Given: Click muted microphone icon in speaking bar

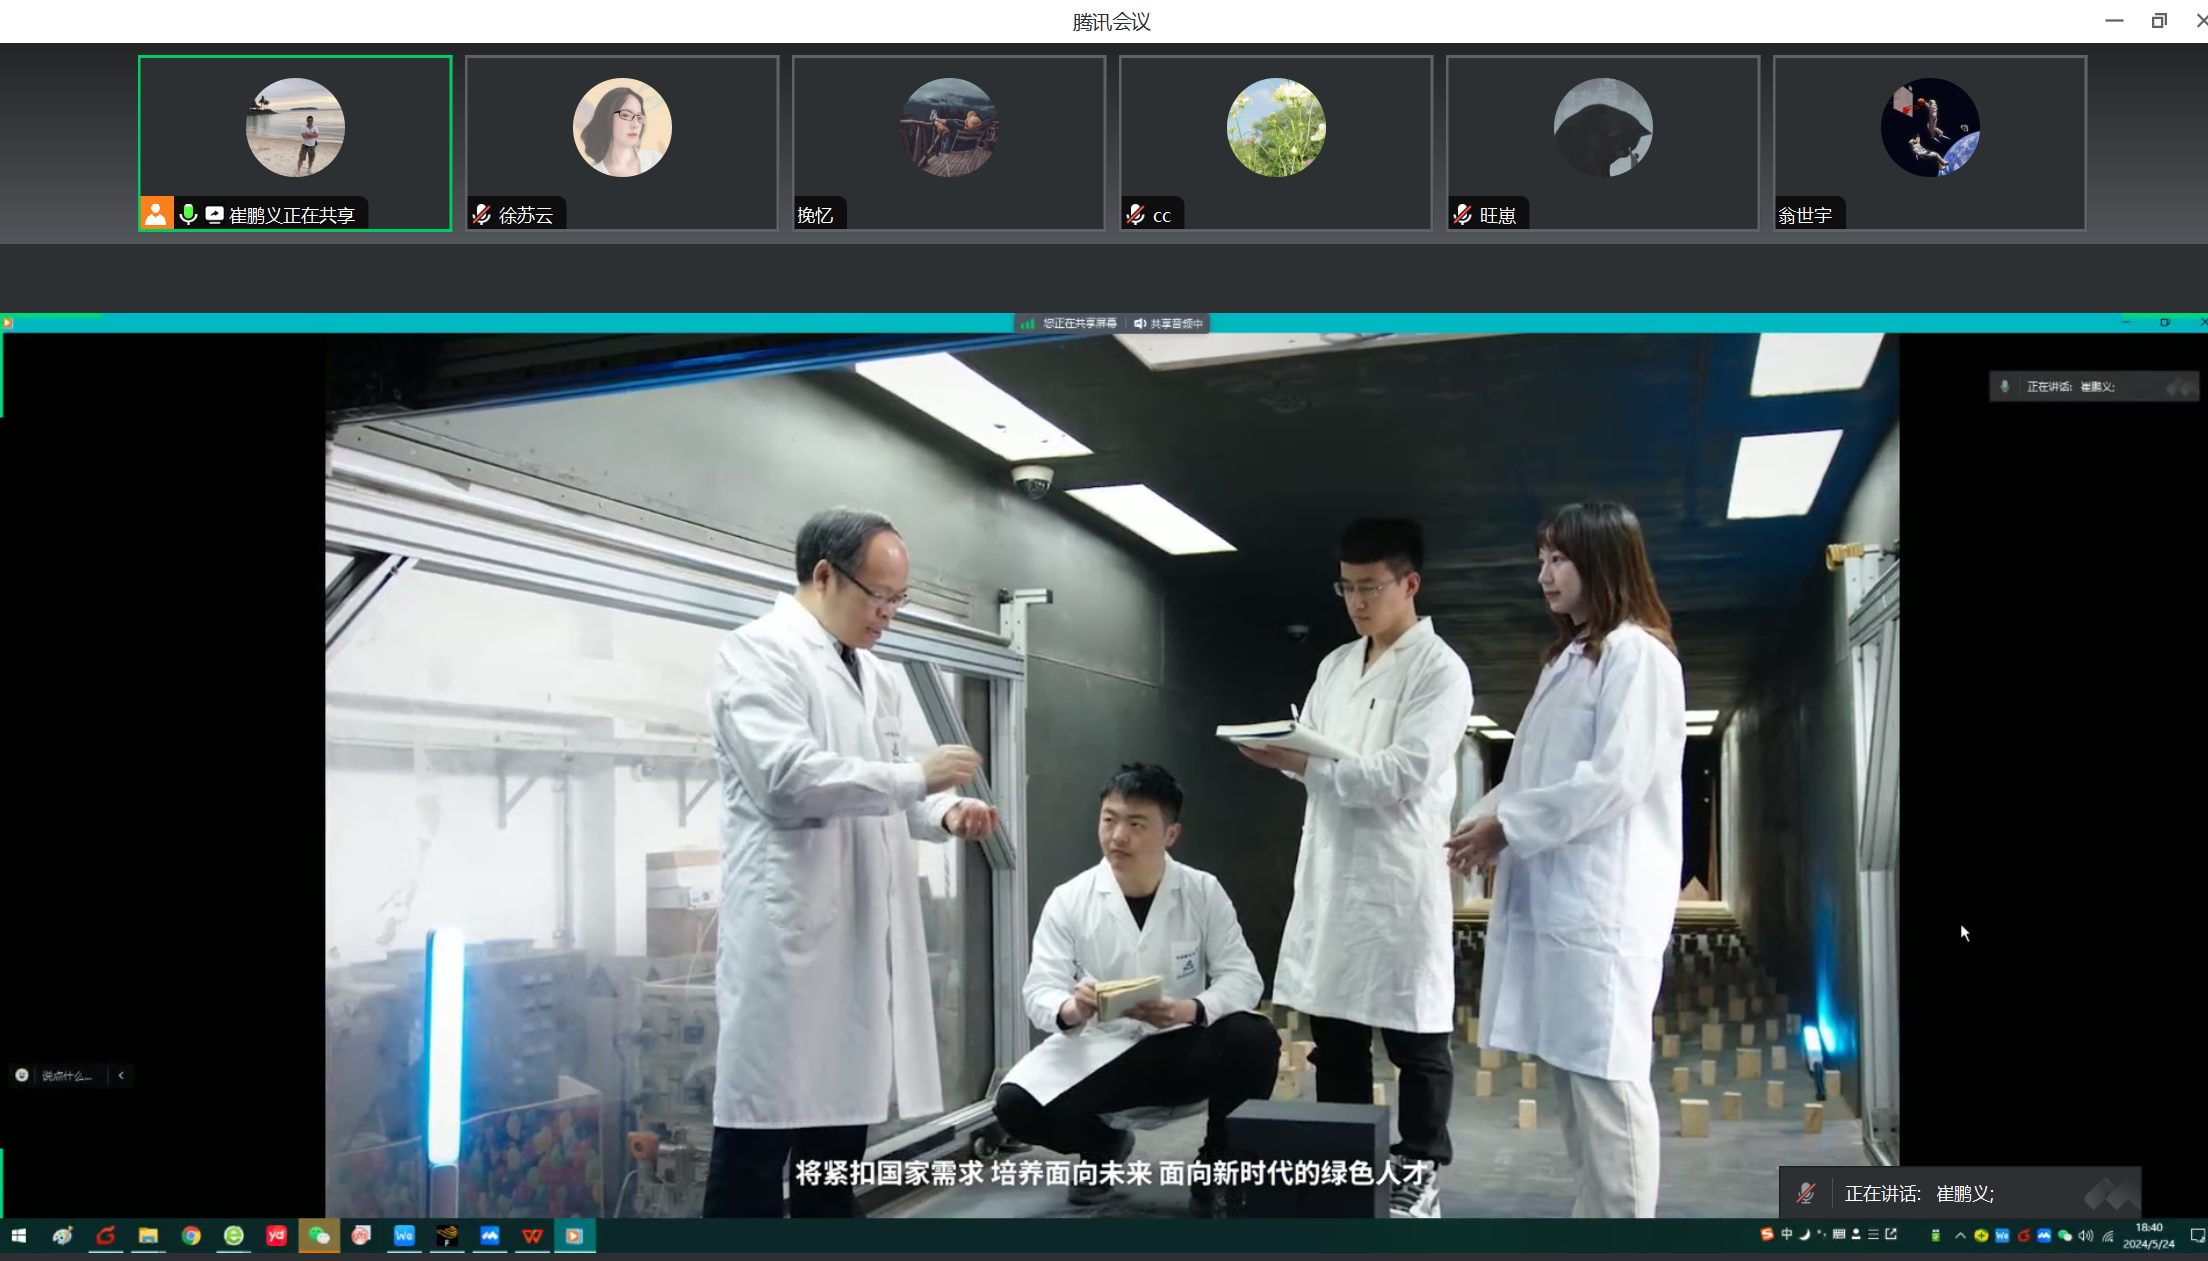Looking at the screenshot, I should pos(1806,1193).
